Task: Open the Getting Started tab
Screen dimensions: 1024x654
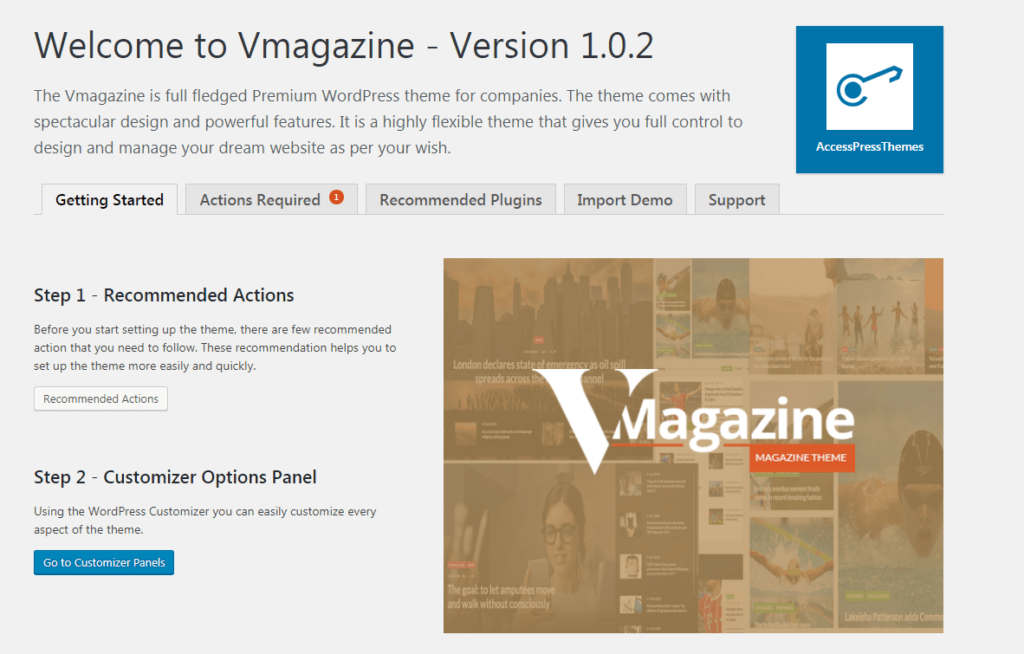Action: coord(110,200)
